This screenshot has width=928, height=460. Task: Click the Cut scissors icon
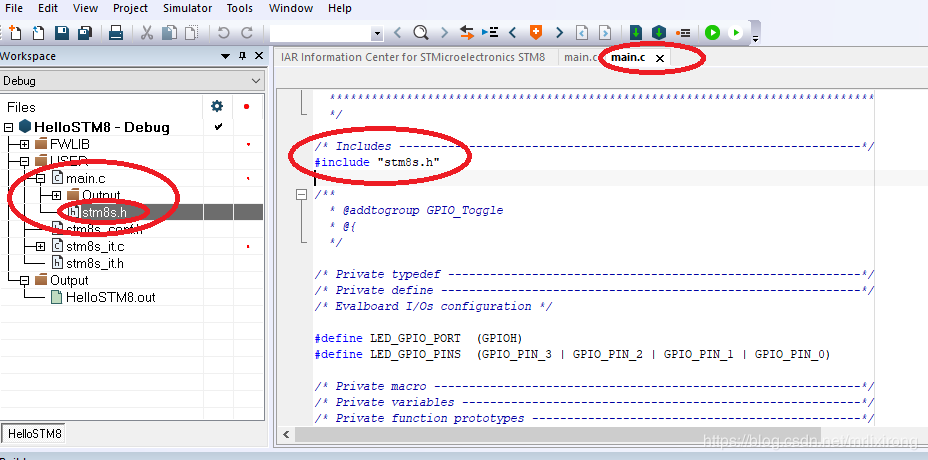146,33
